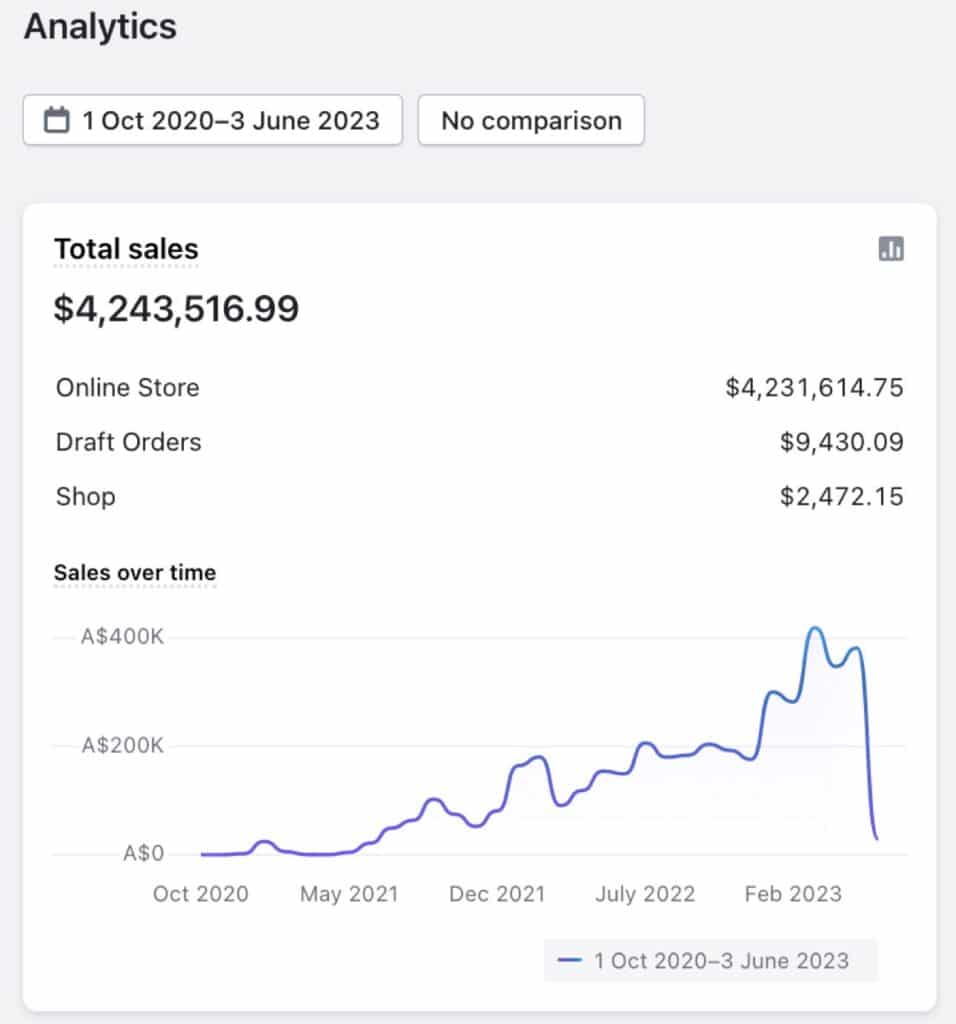Open the No comparison dropdown
The height and width of the screenshot is (1024, 956).
[531, 121]
